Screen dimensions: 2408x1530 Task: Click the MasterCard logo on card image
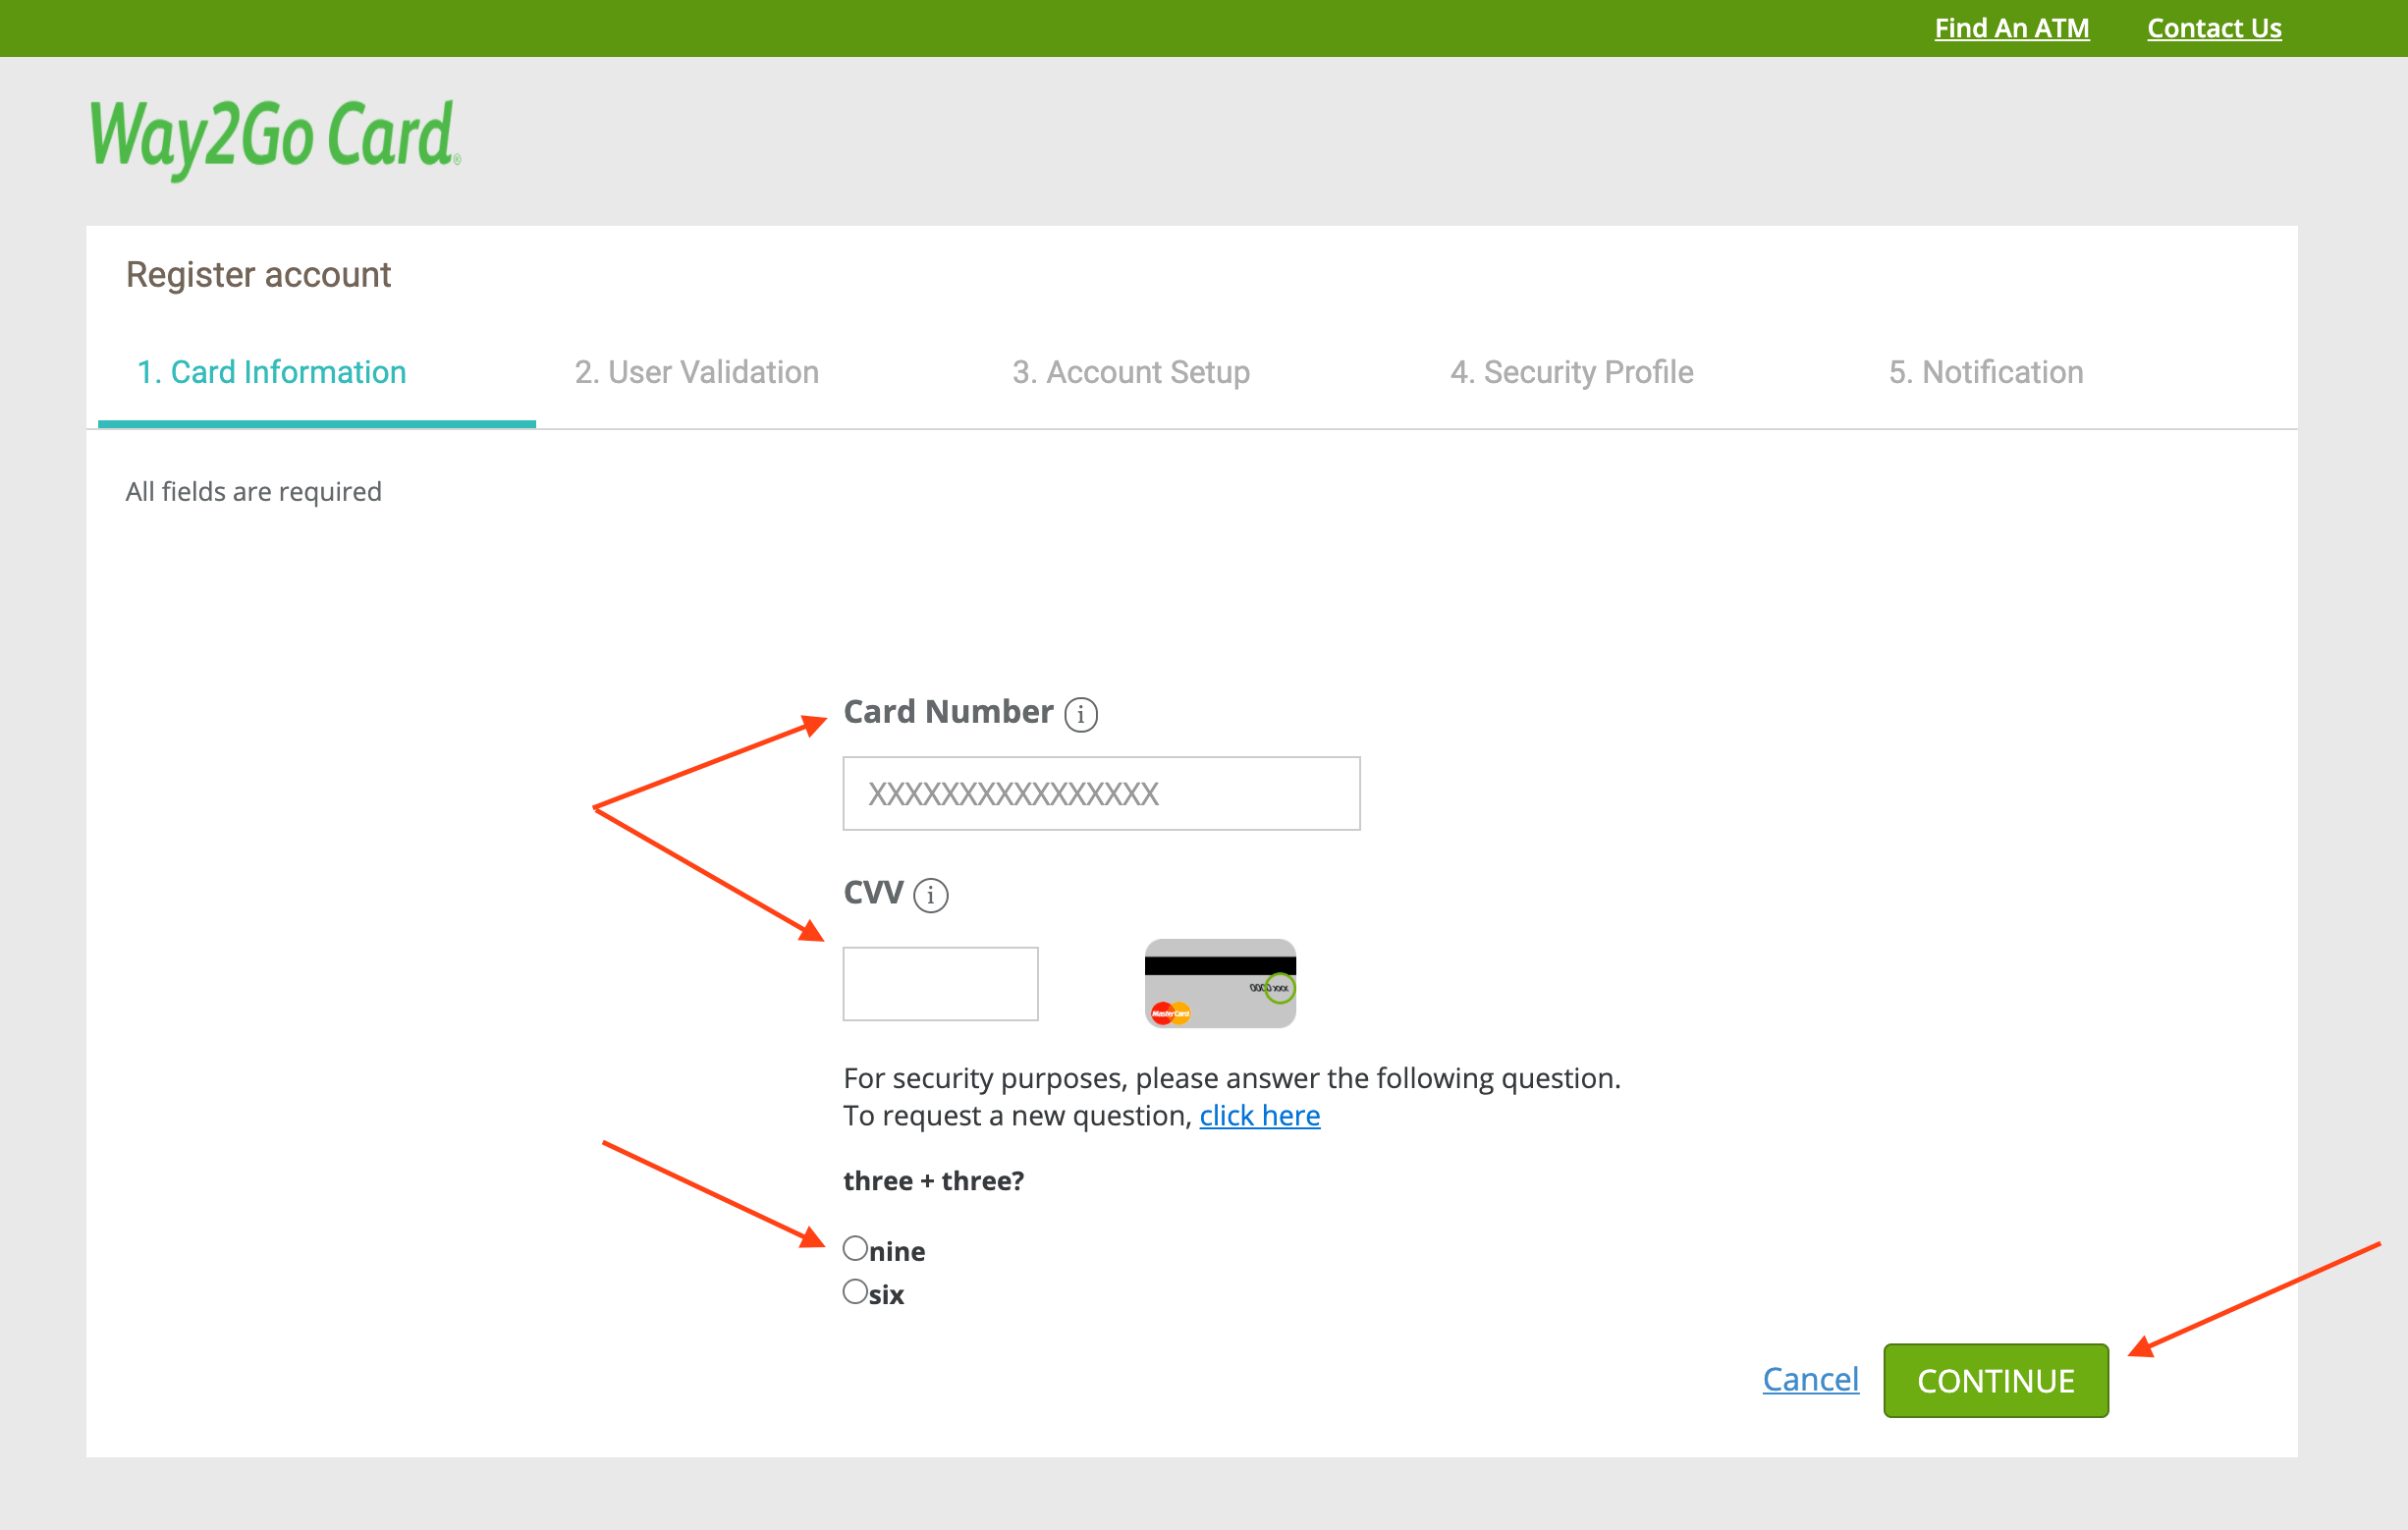[x=1170, y=1013]
